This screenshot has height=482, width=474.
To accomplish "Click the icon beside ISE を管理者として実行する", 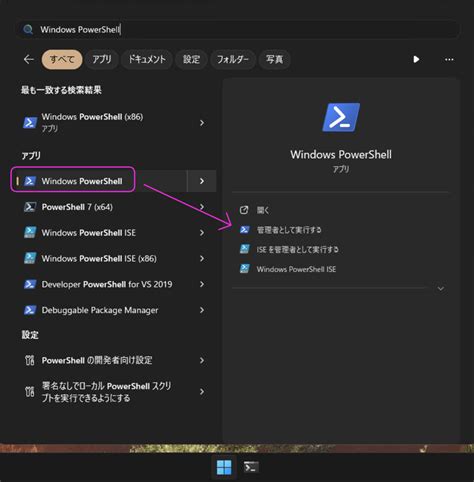I will coord(244,249).
